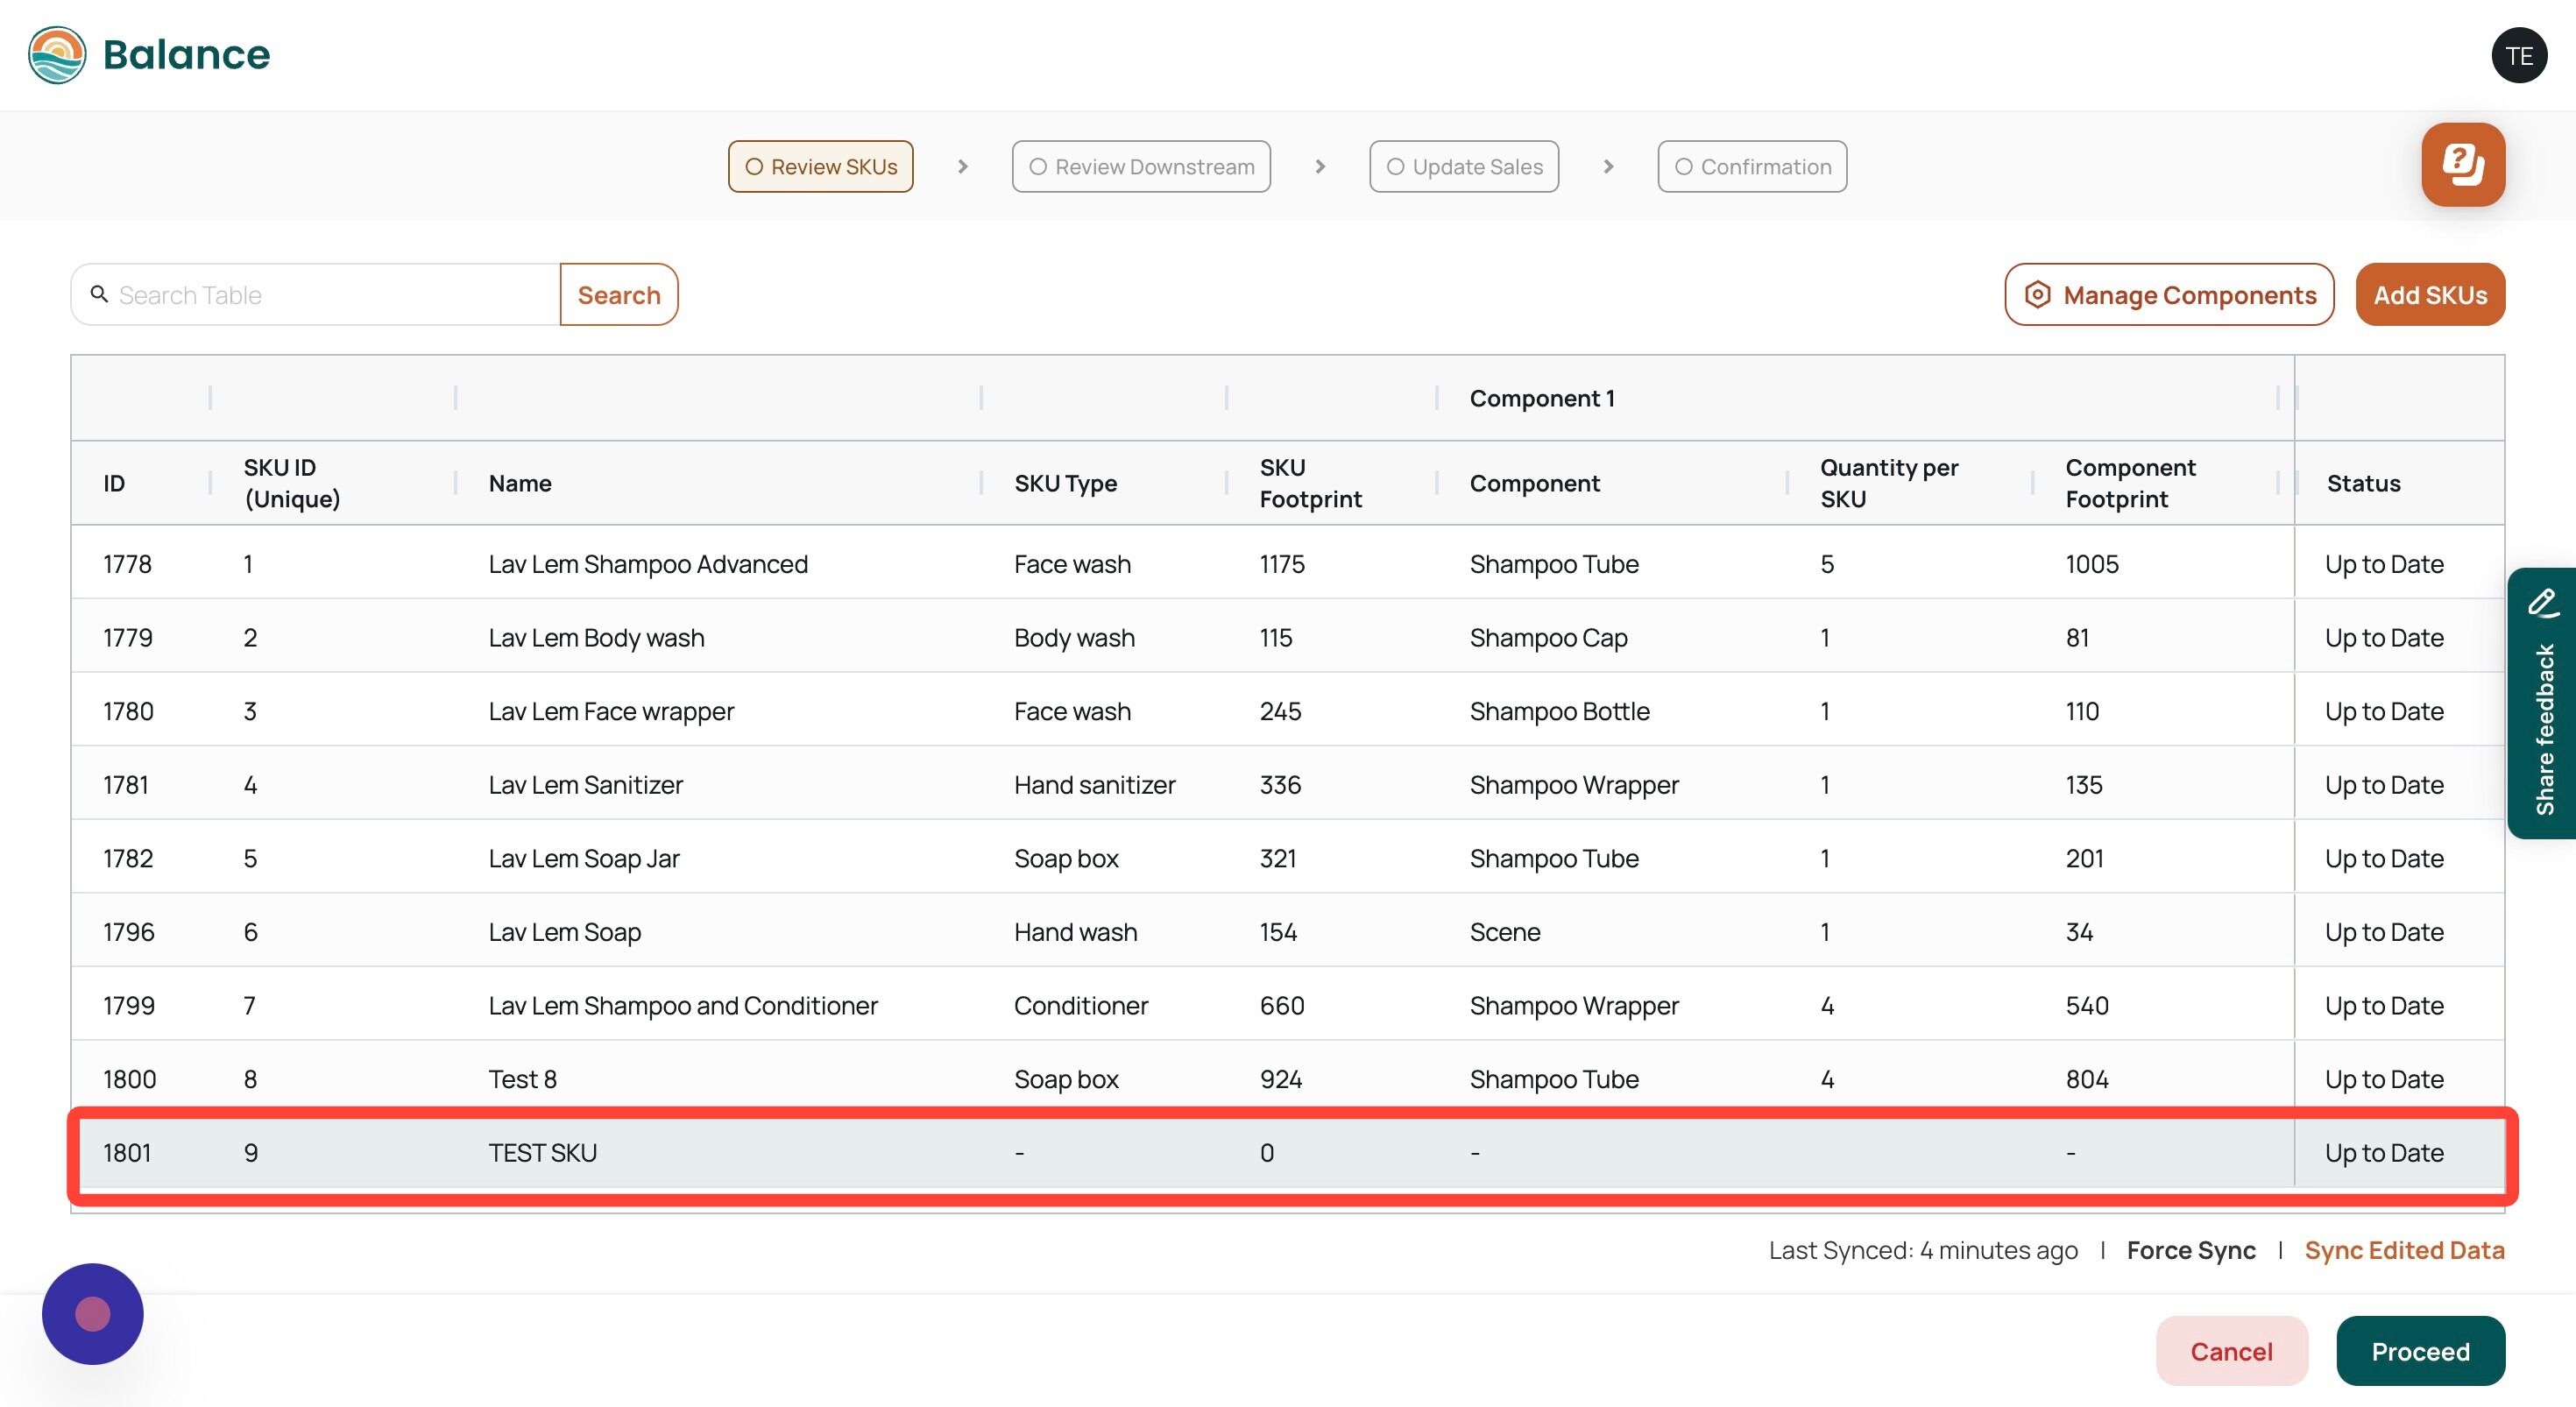Click chevron after Review SKUs step
The image size is (2576, 1407).
point(962,167)
